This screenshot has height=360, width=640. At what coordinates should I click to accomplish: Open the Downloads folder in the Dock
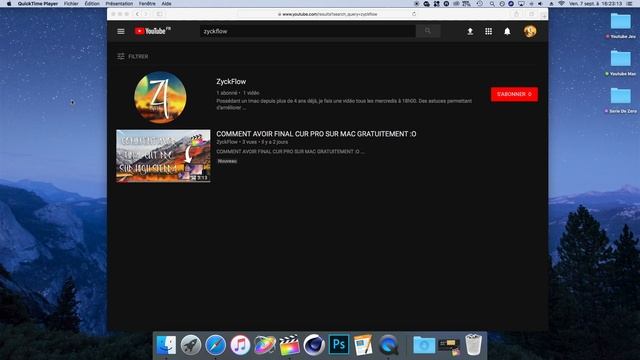pos(424,345)
